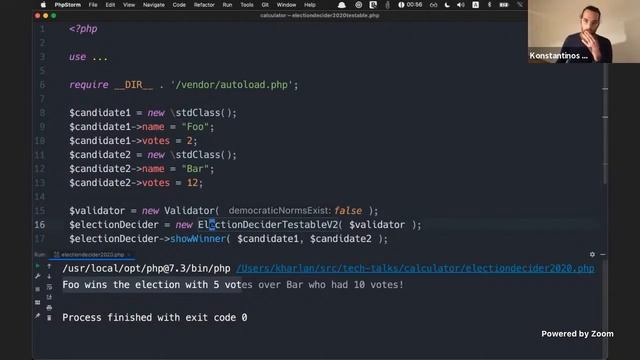Click the Down the stack trace arrow
This screenshot has width=640, height=360.
pyautogui.click(x=49, y=276)
